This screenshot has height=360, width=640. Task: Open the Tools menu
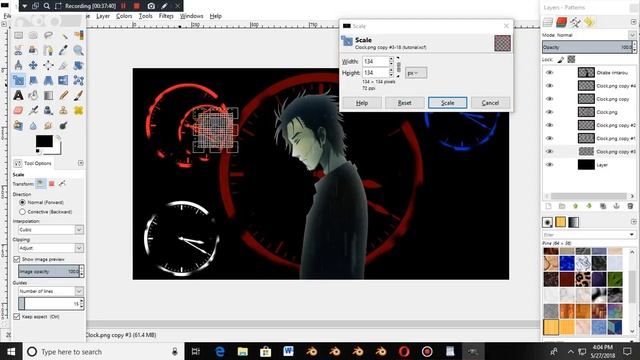point(145,16)
